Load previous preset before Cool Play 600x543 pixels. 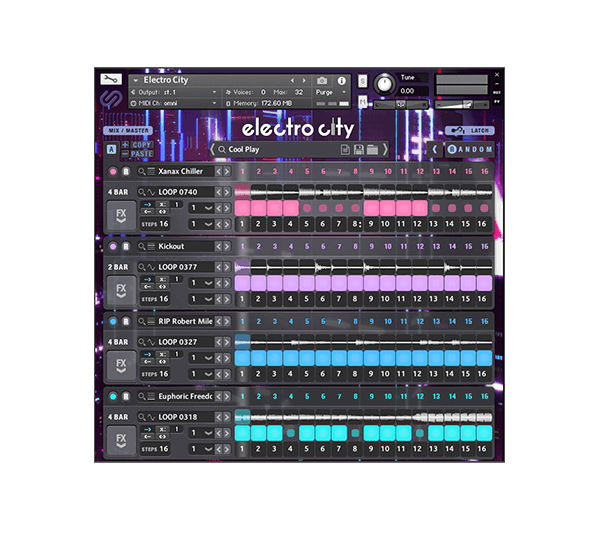click(212, 149)
